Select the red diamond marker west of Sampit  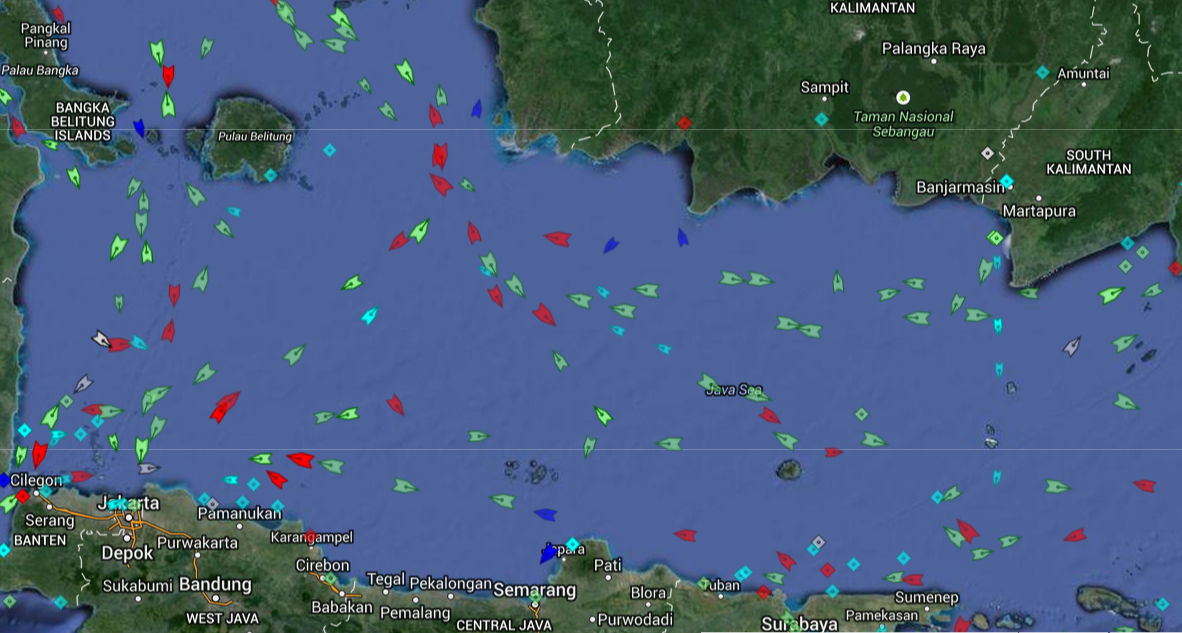point(684,123)
